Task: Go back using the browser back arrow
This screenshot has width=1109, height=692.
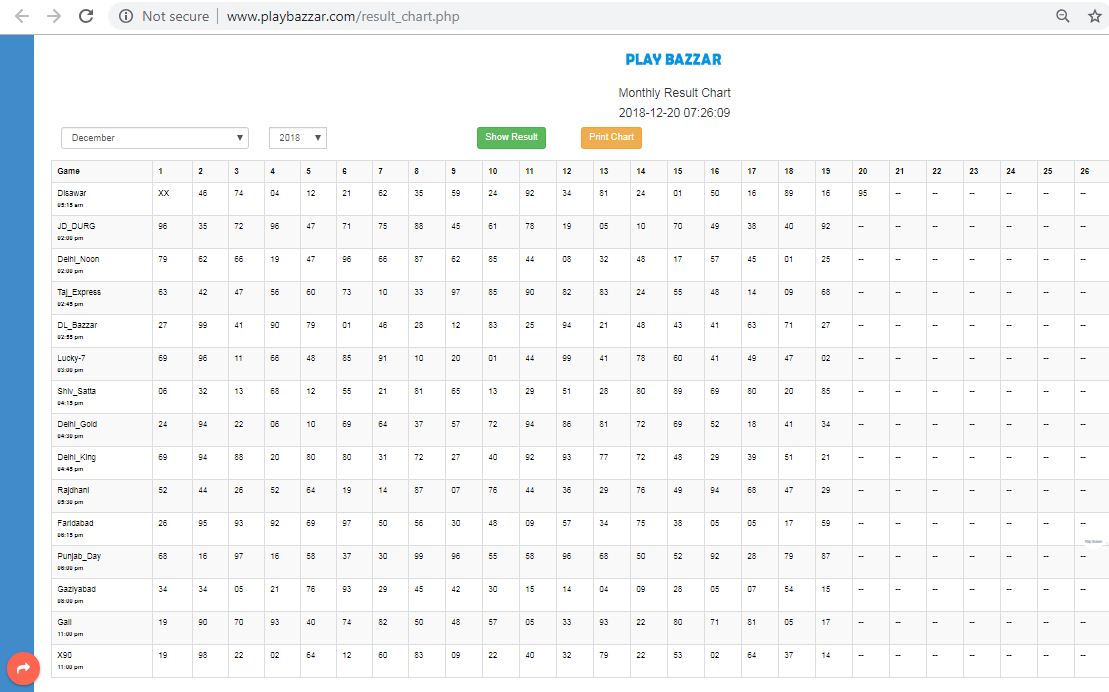Action: coord(22,16)
